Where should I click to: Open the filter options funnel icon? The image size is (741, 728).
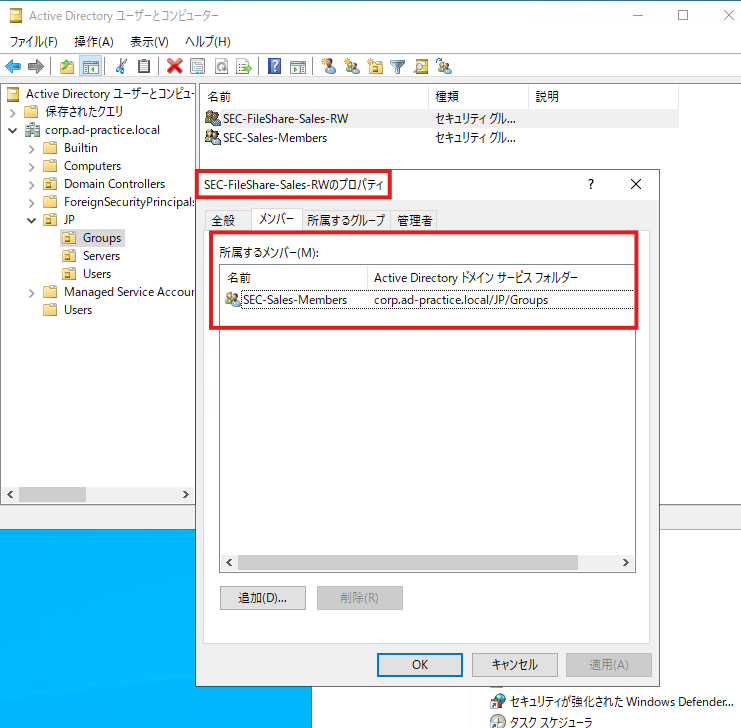(x=398, y=67)
